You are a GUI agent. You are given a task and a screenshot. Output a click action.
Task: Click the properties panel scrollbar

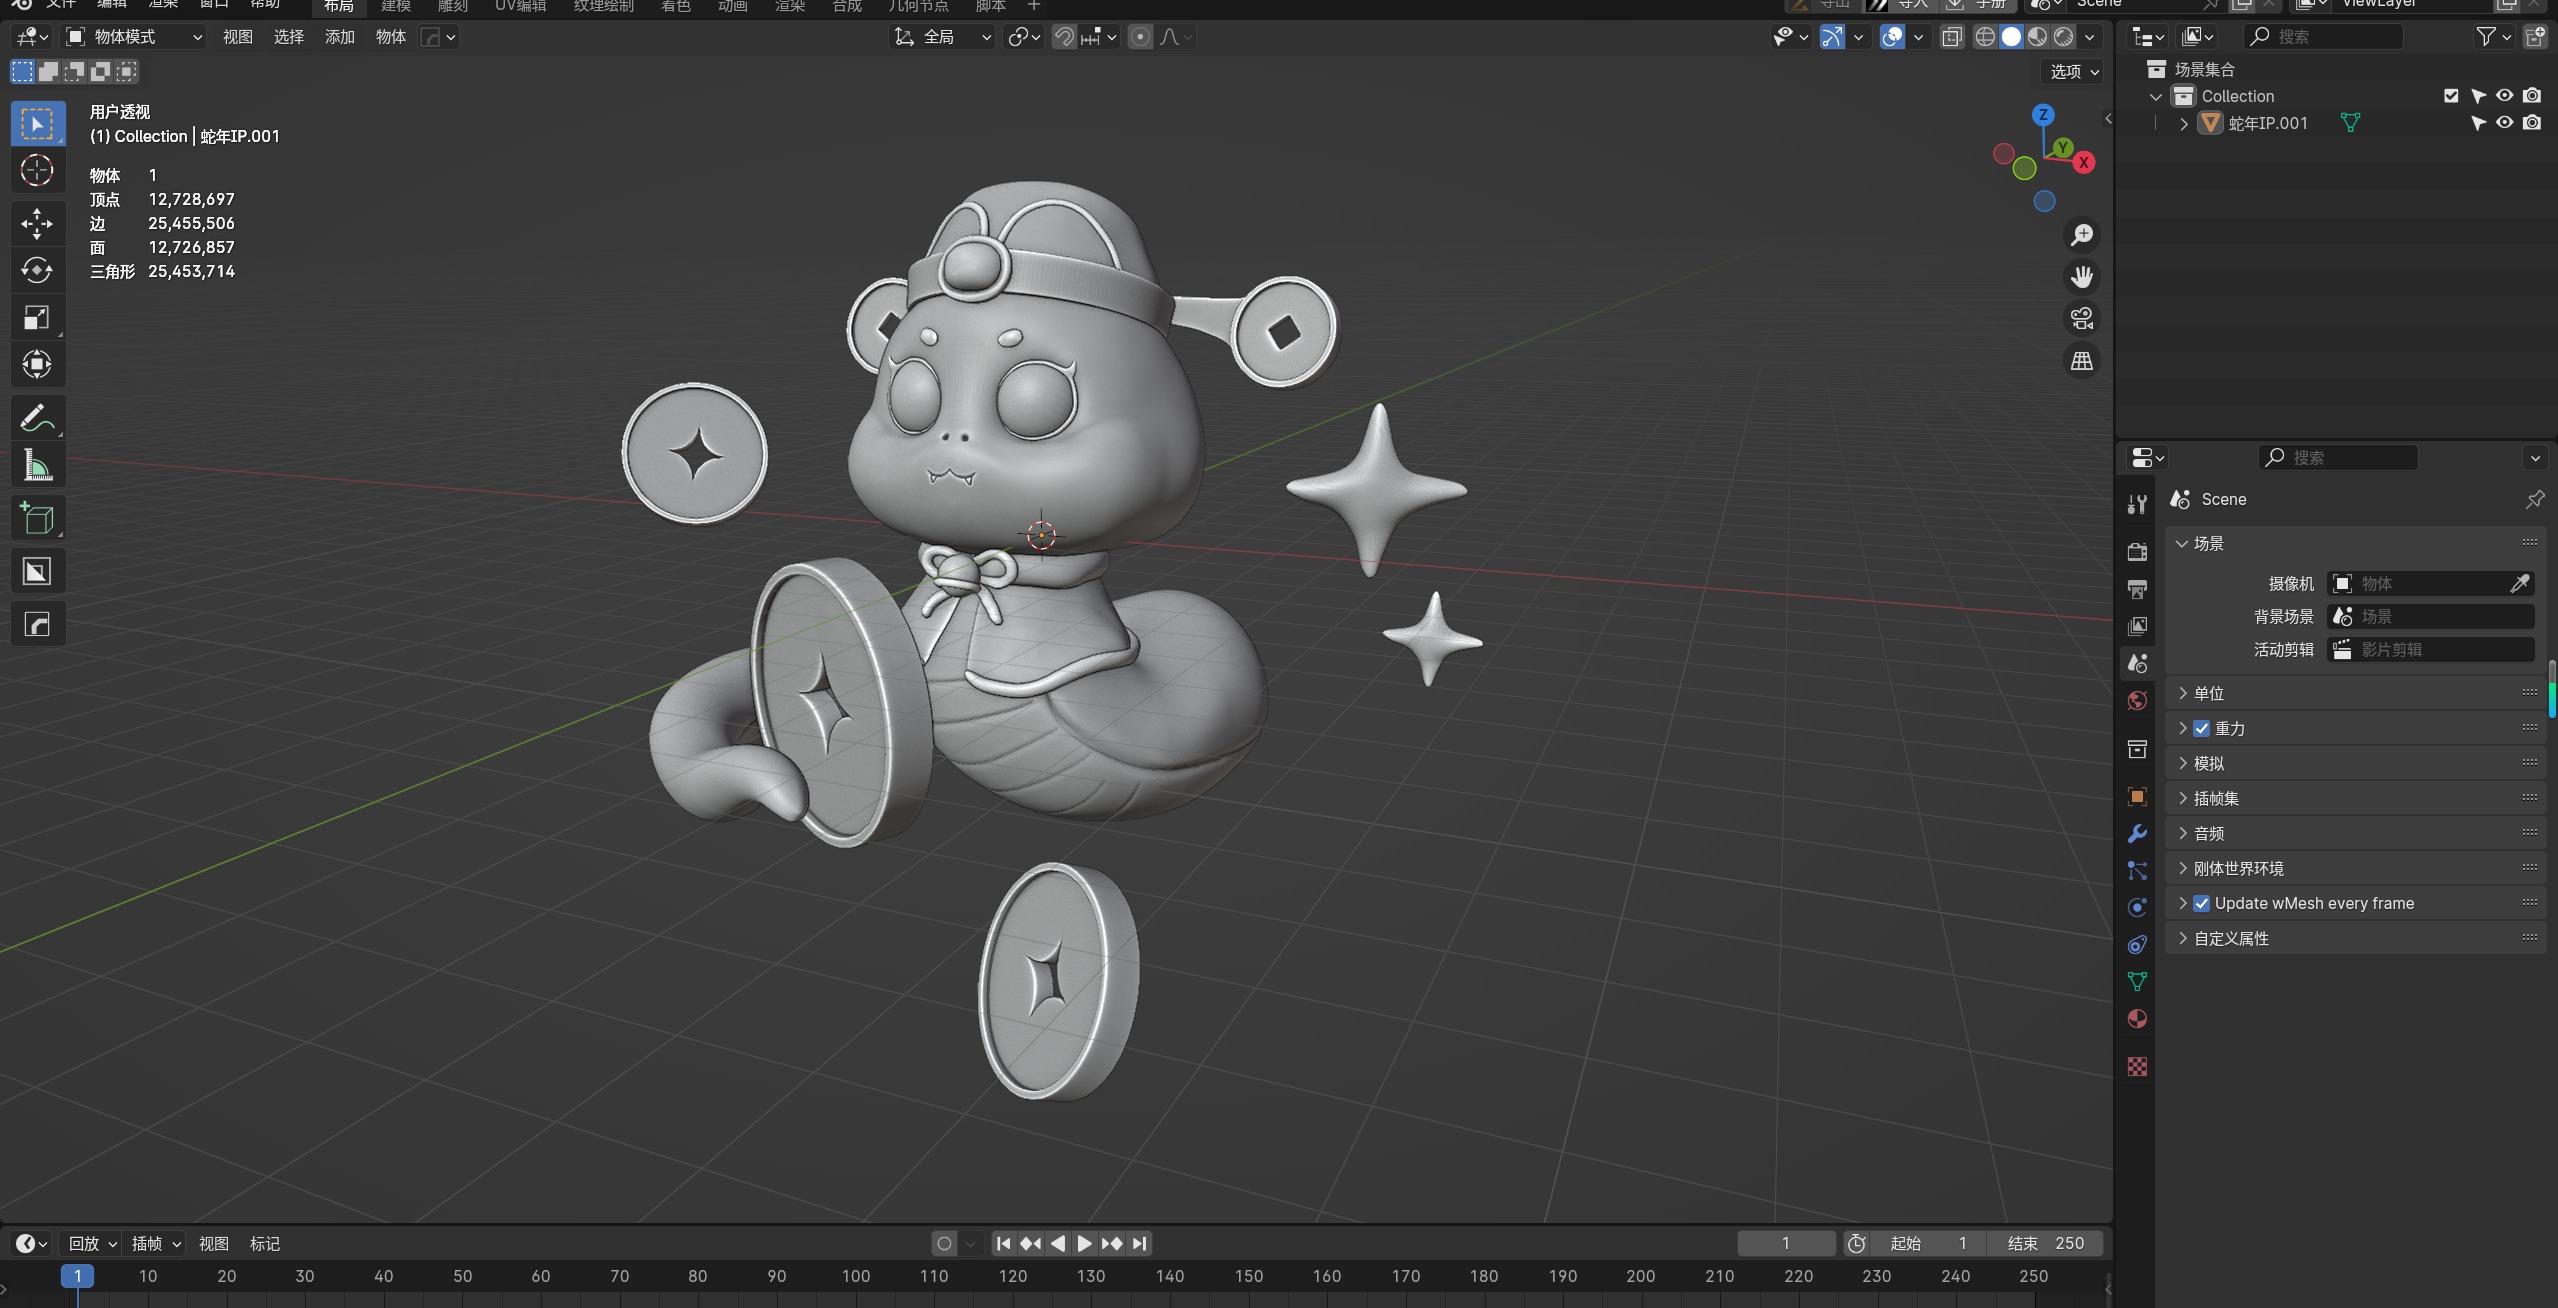2553,688
